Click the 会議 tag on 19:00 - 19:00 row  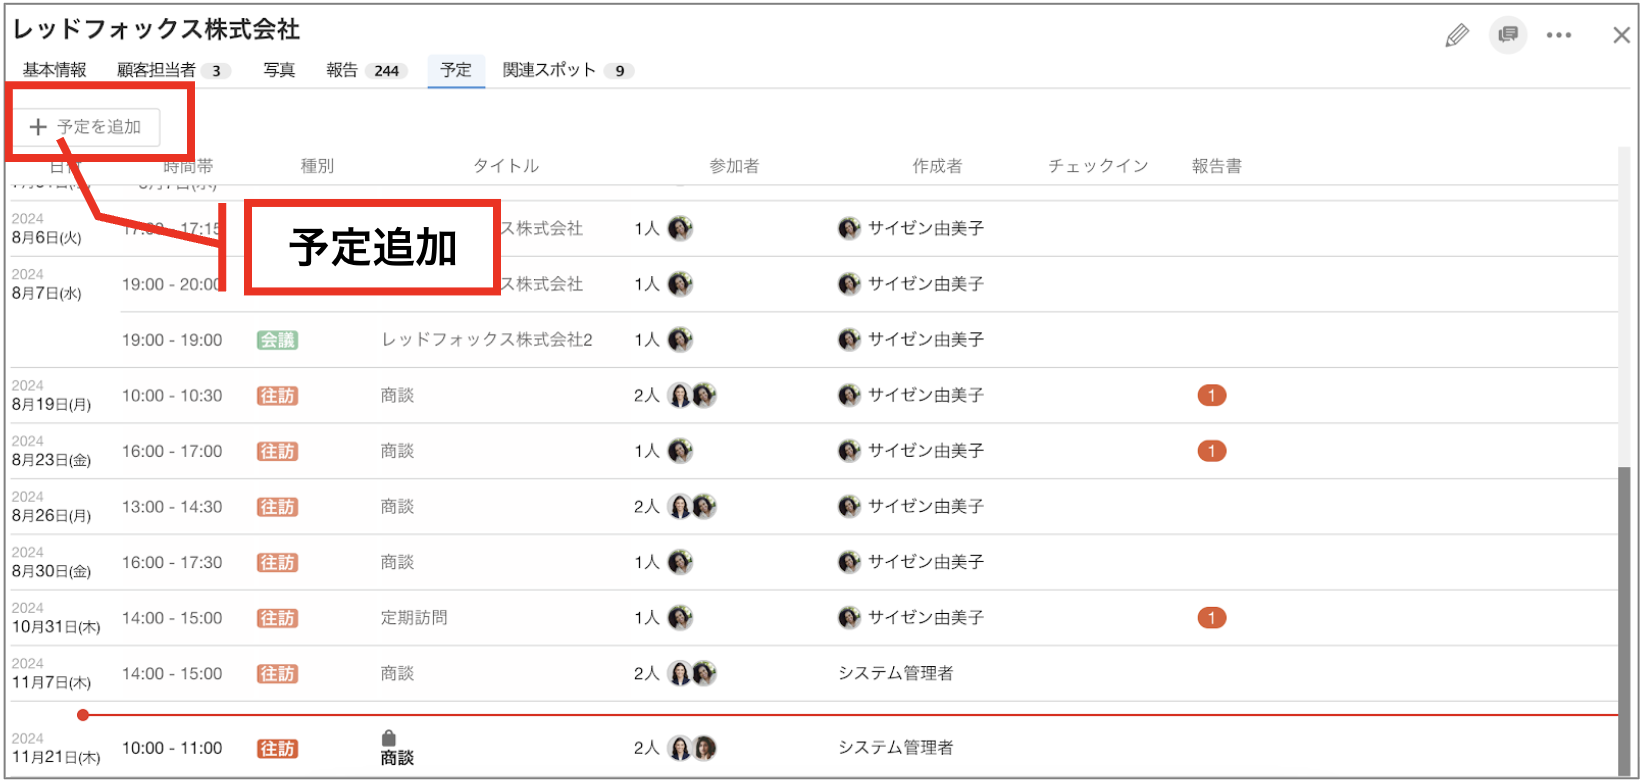click(277, 340)
